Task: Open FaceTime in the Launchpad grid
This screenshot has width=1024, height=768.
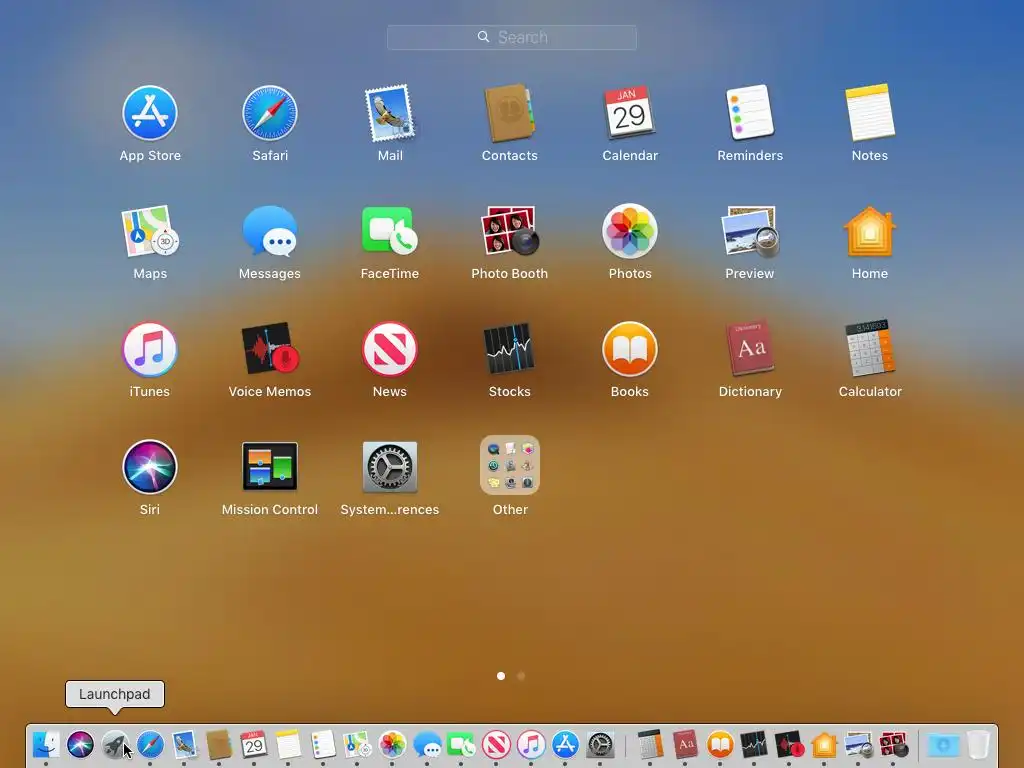Action: coord(390,231)
